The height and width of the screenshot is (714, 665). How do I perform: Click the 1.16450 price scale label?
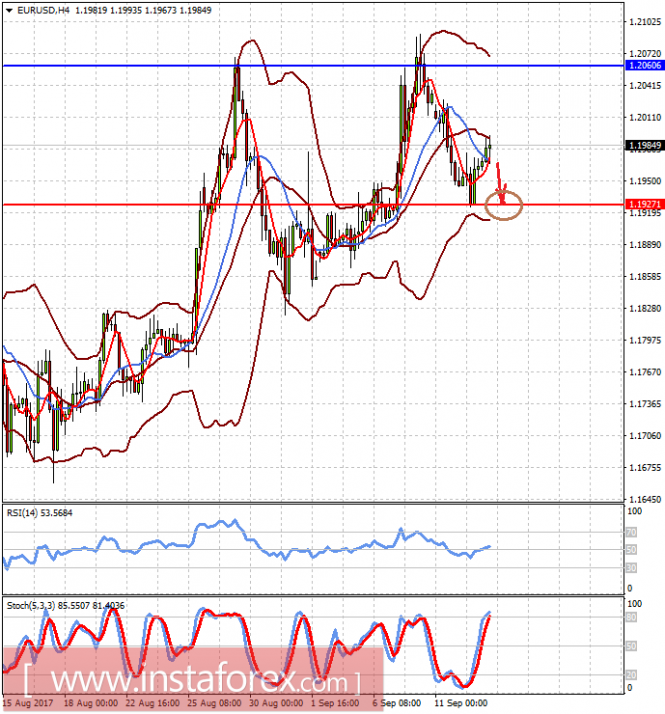click(645, 499)
